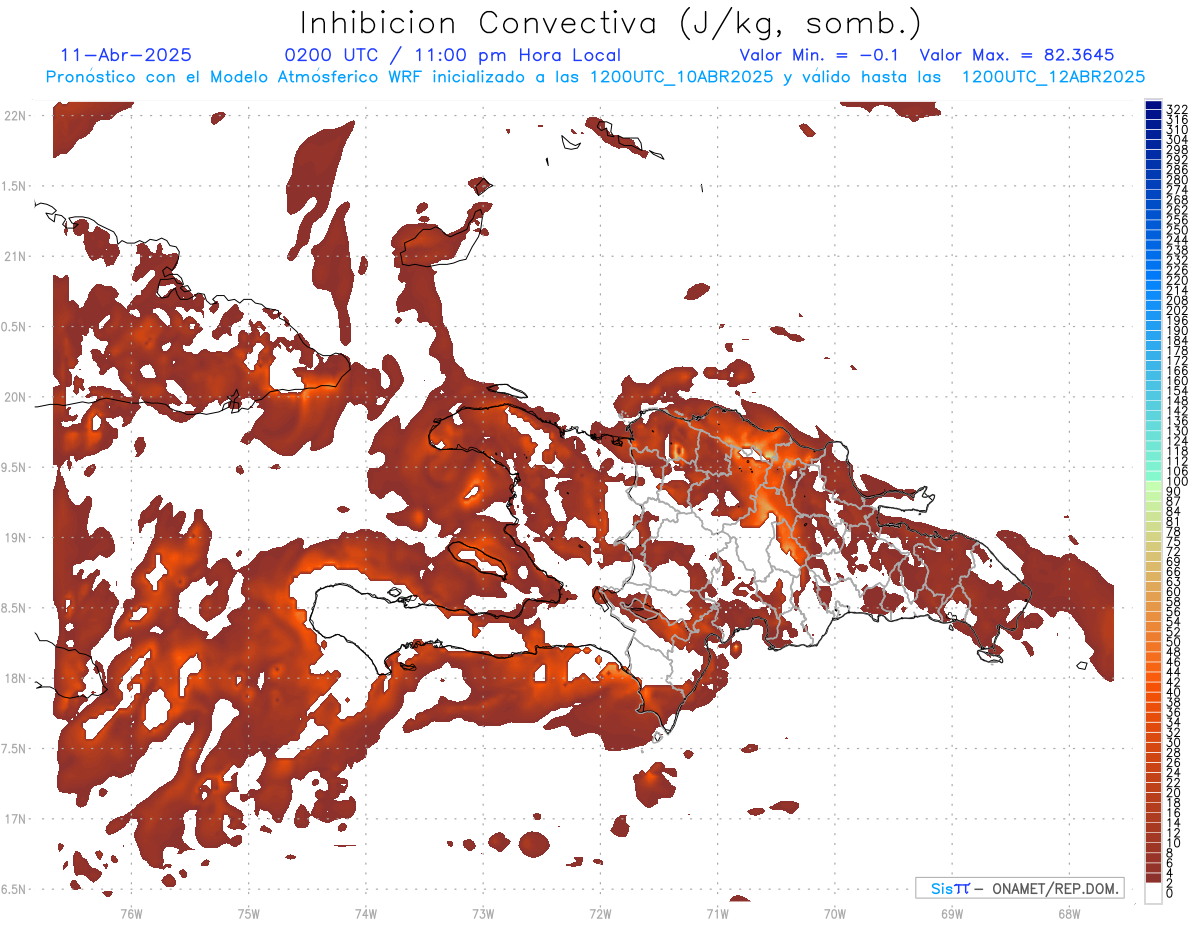The height and width of the screenshot is (927, 1200).
Task: Click the '73W' longitude label
Action: click(483, 913)
